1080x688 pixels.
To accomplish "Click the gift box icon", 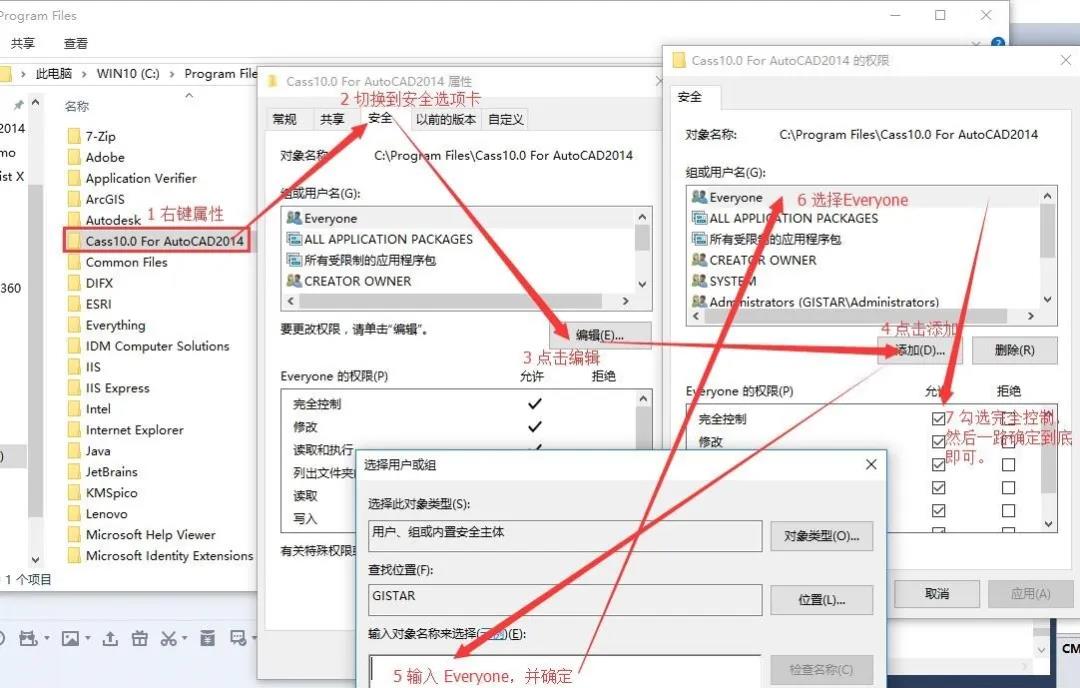I will [139, 638].
